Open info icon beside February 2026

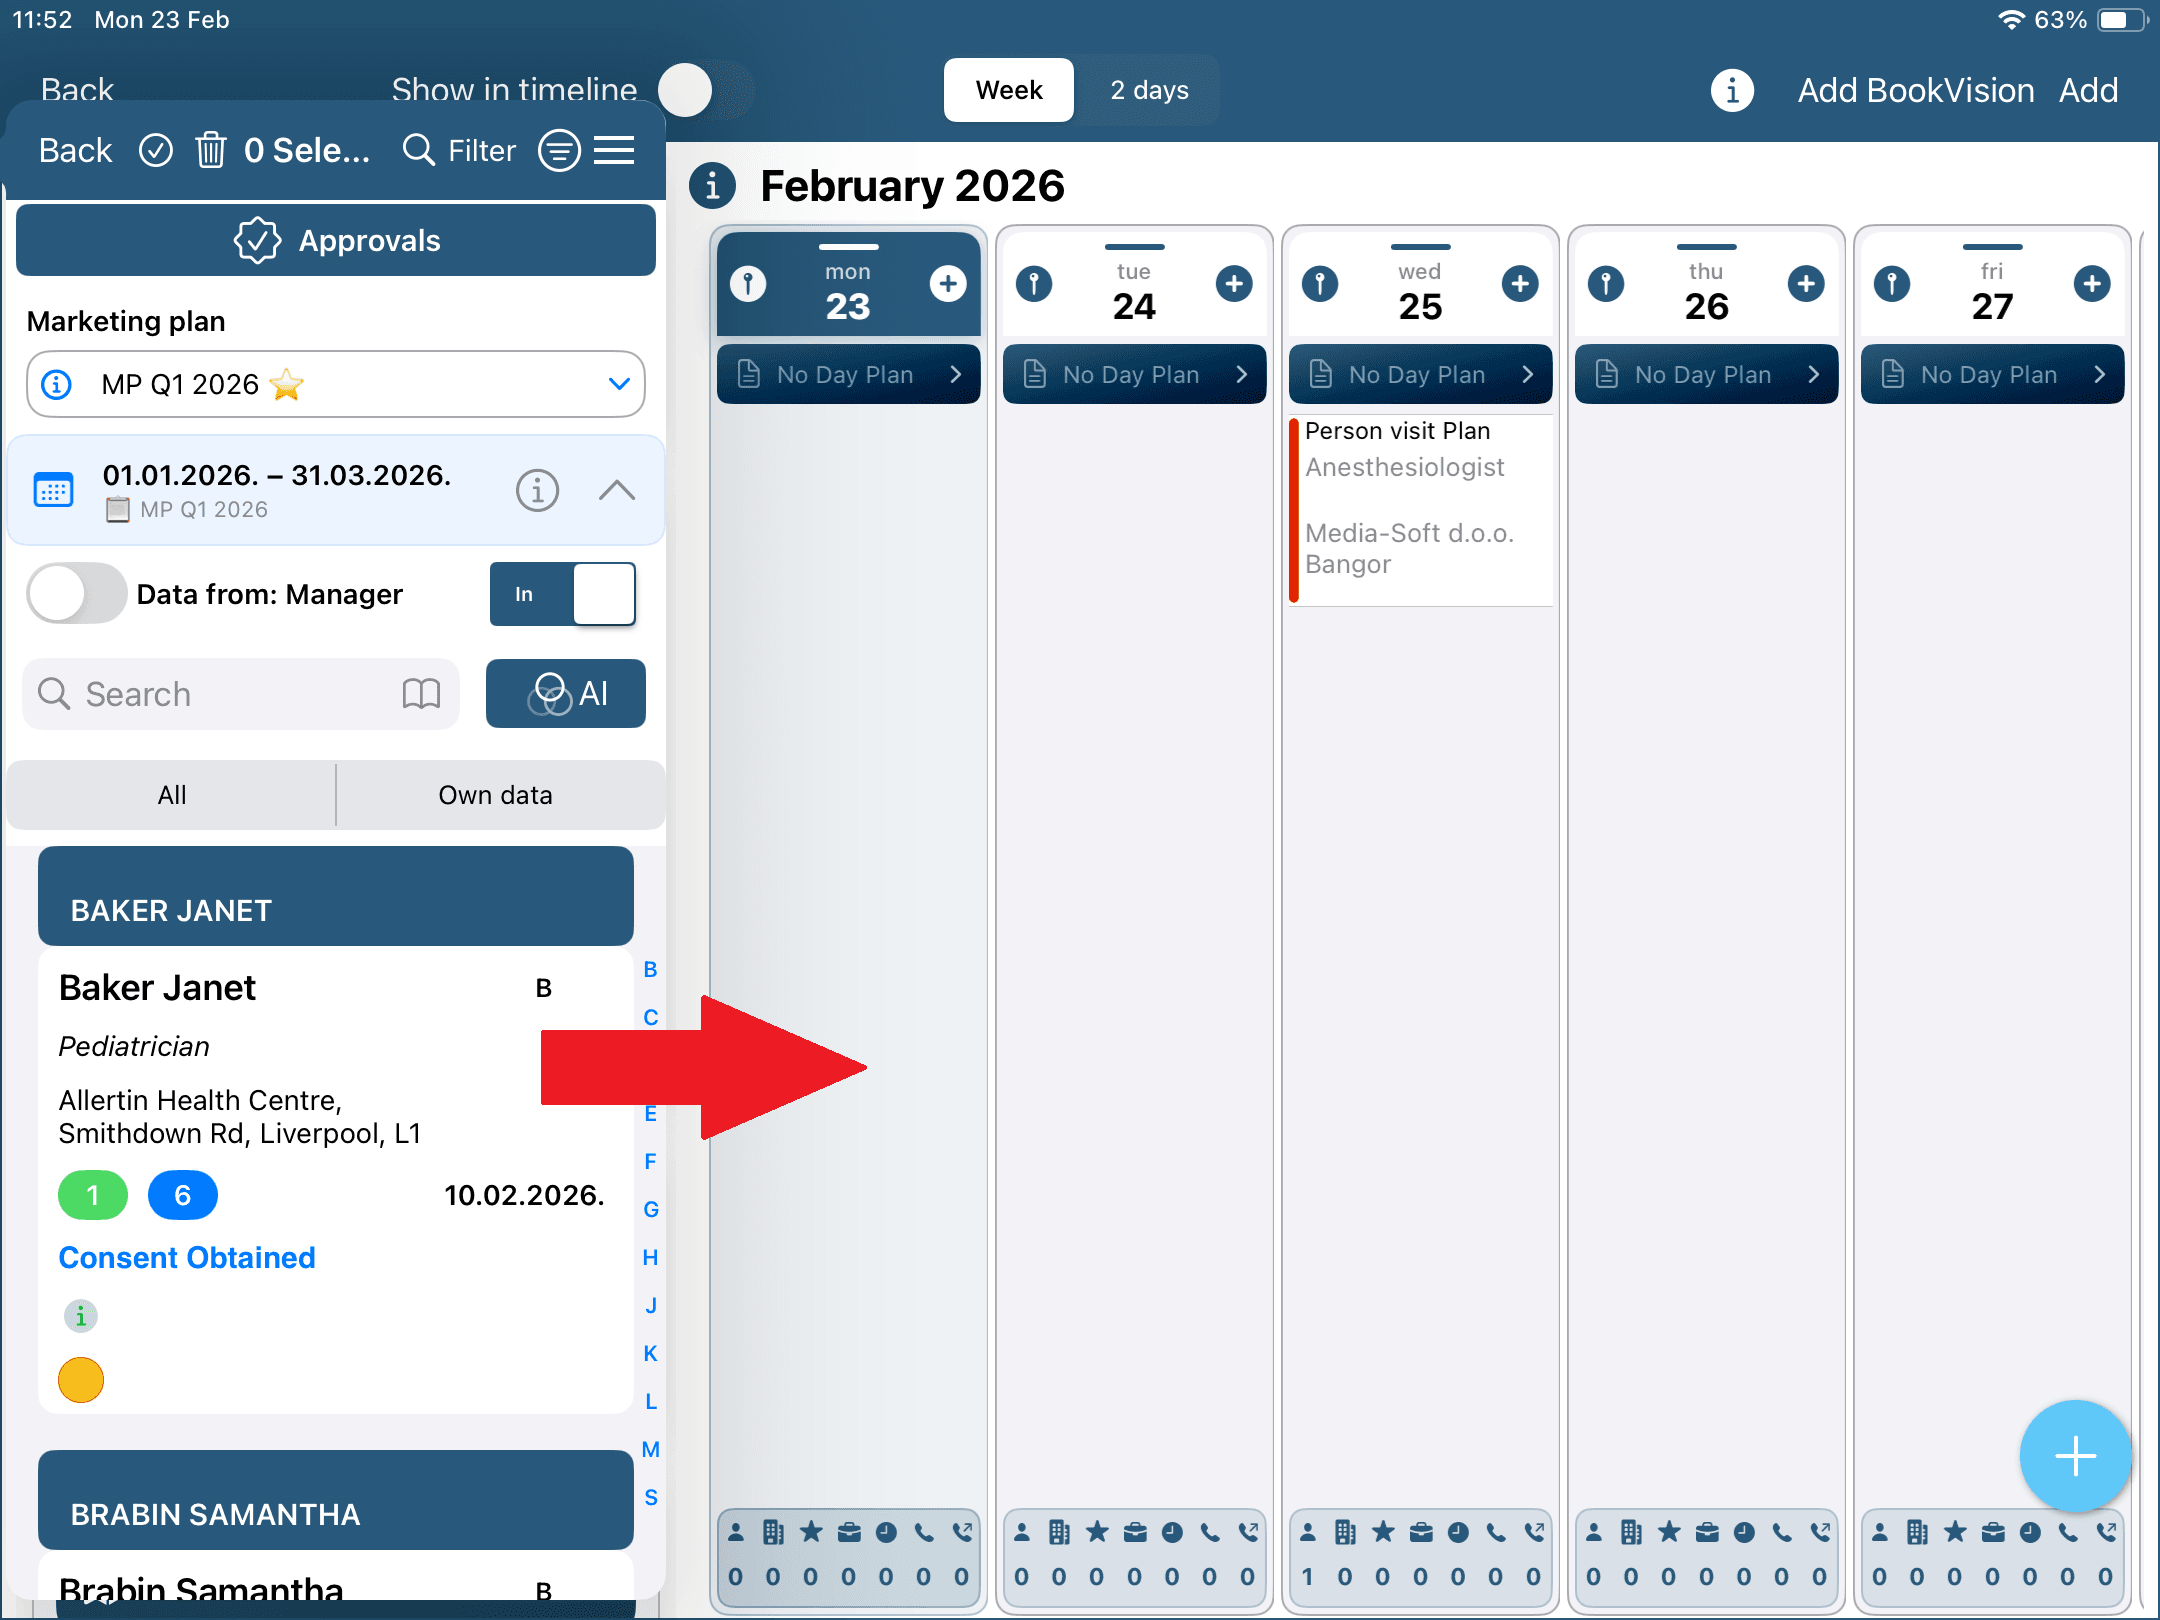712,186
